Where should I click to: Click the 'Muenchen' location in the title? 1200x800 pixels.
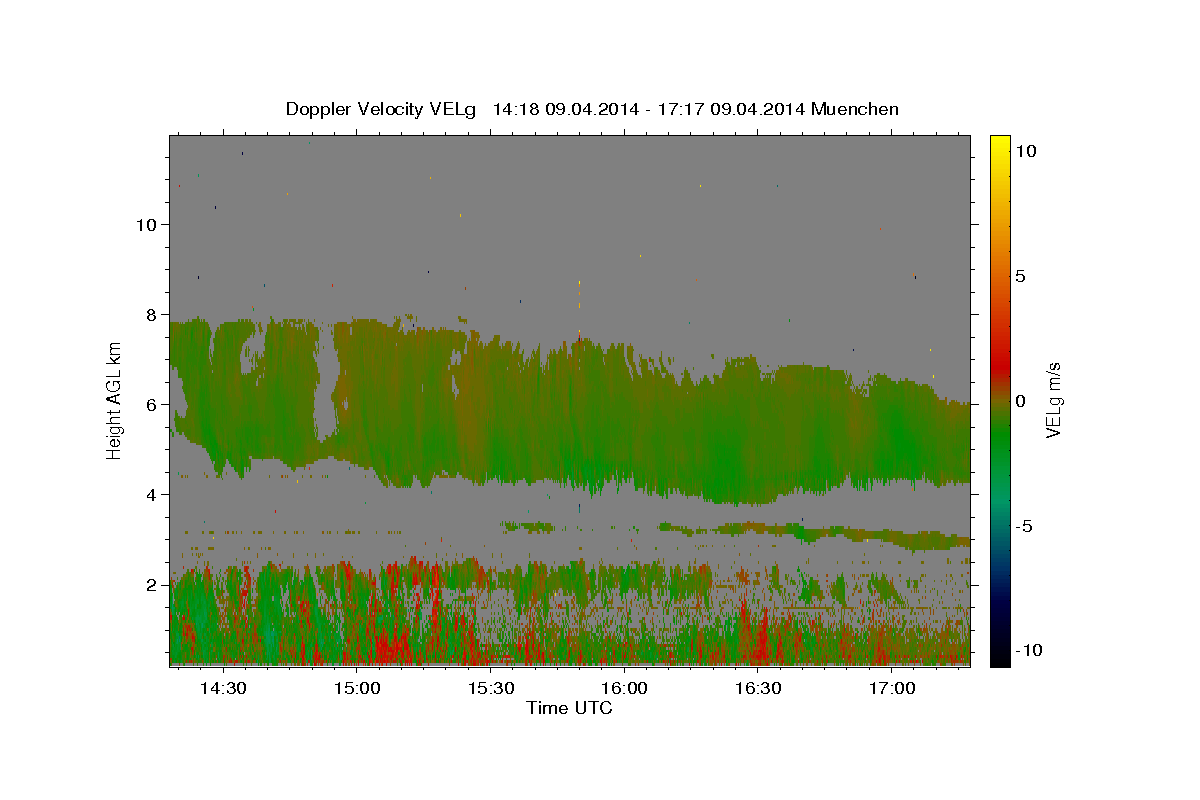855,109
